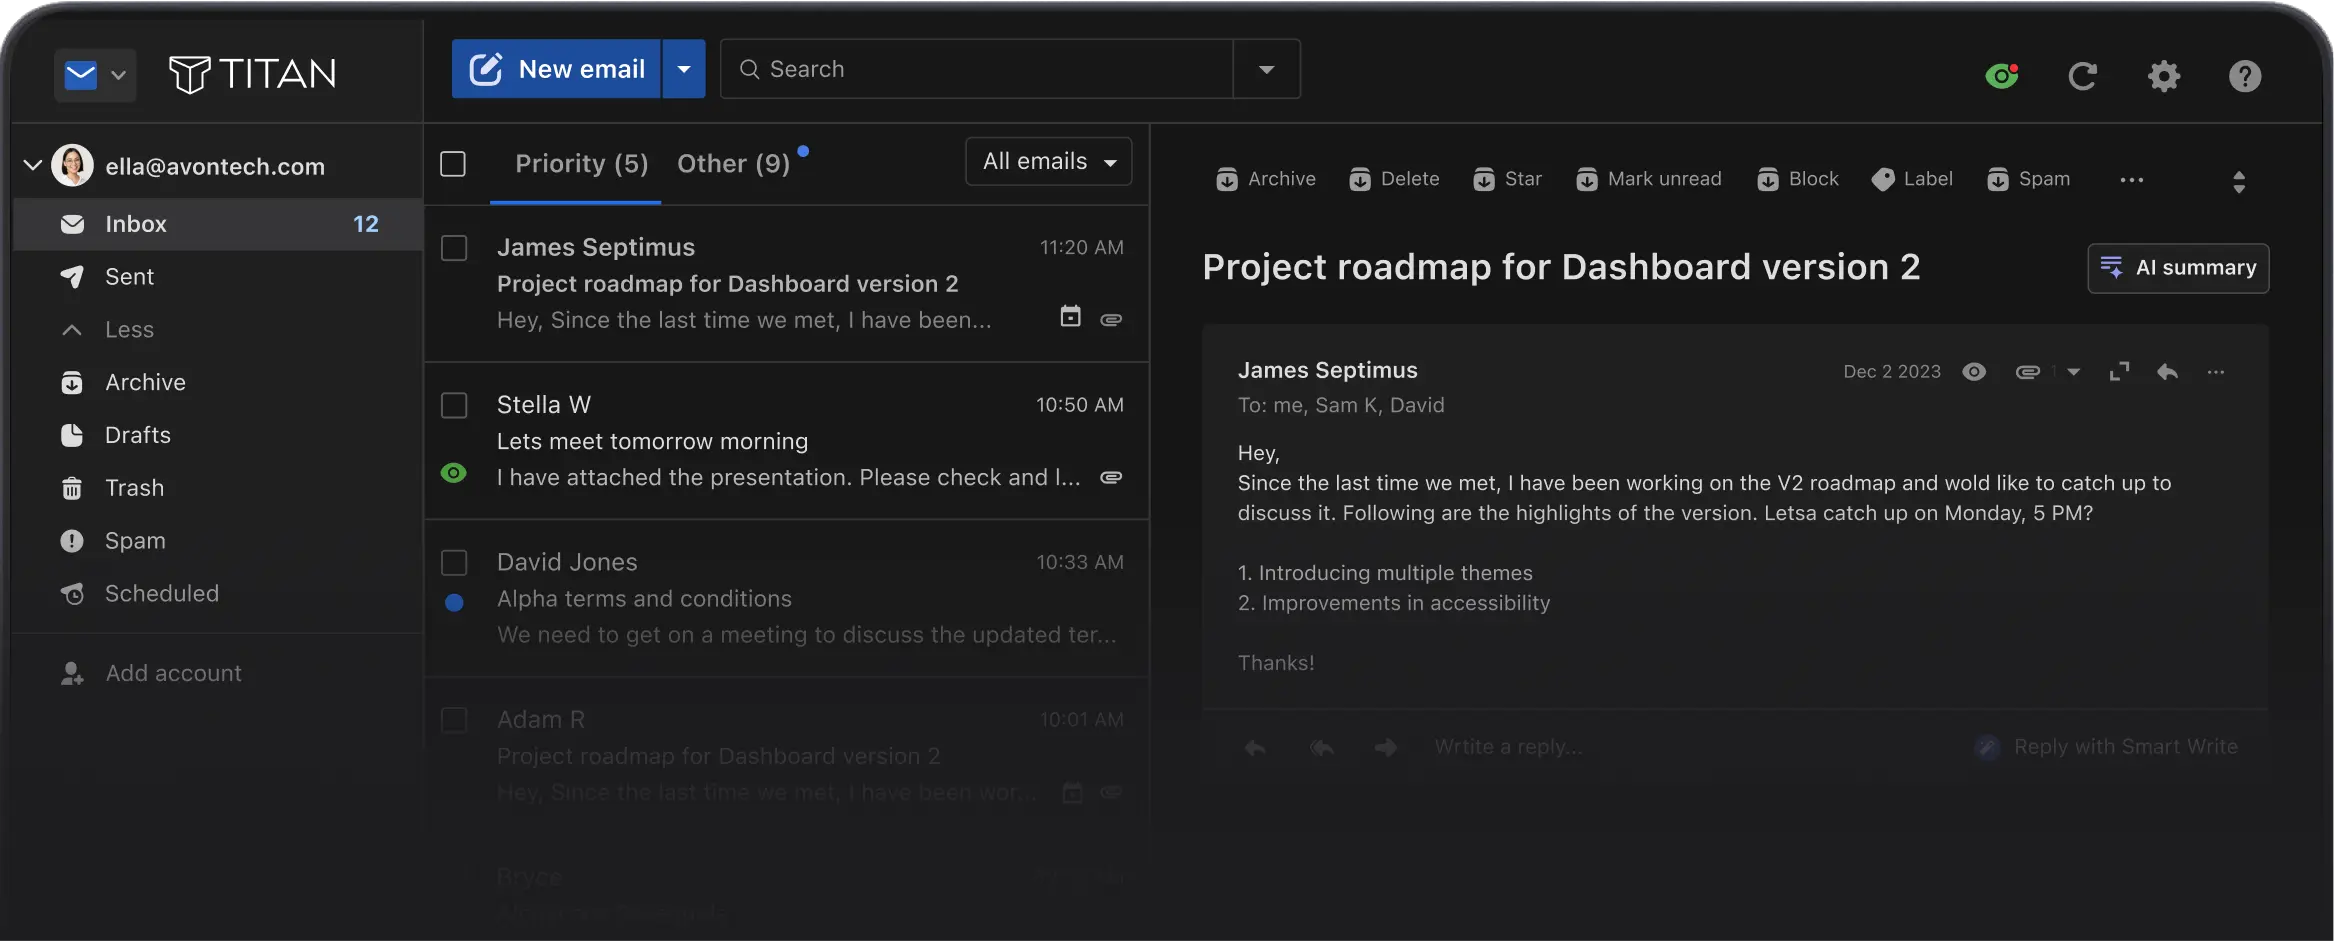The width and height of the screenshot is (2334, 941).
Task: Open the Scheduled folder
Action: [x=218, y=594]
